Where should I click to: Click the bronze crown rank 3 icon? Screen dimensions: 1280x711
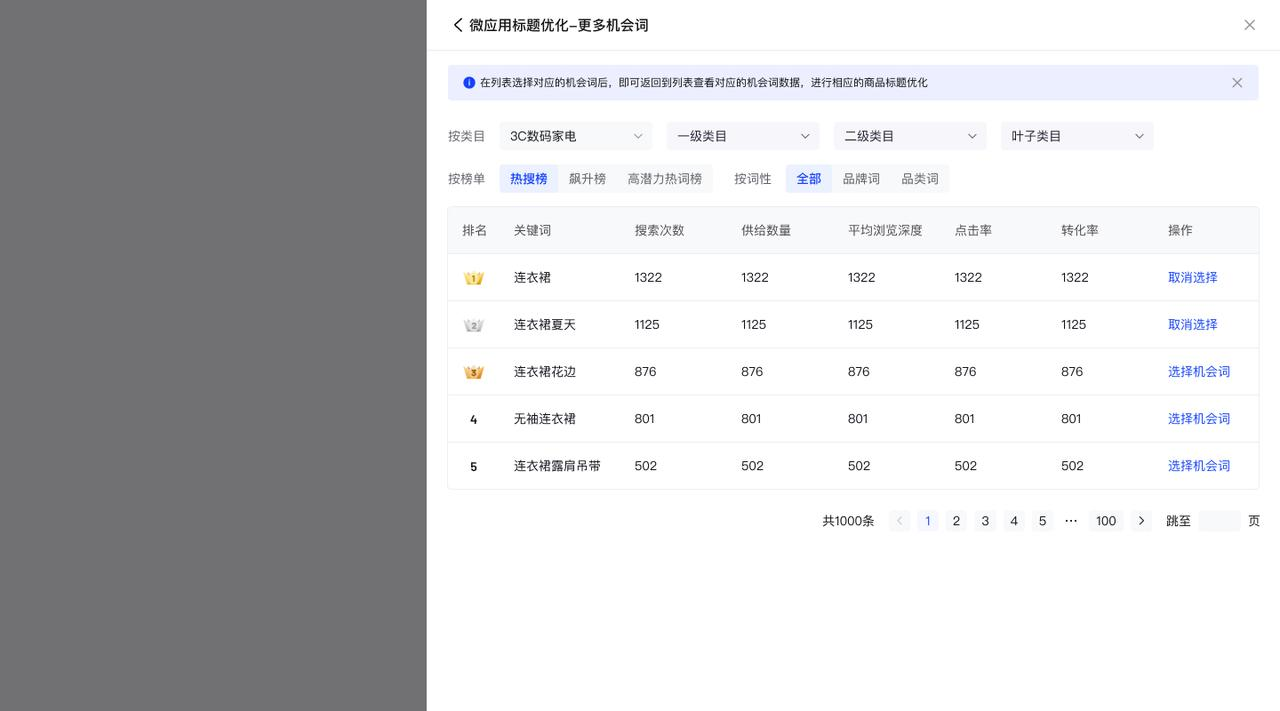(474, 372)
